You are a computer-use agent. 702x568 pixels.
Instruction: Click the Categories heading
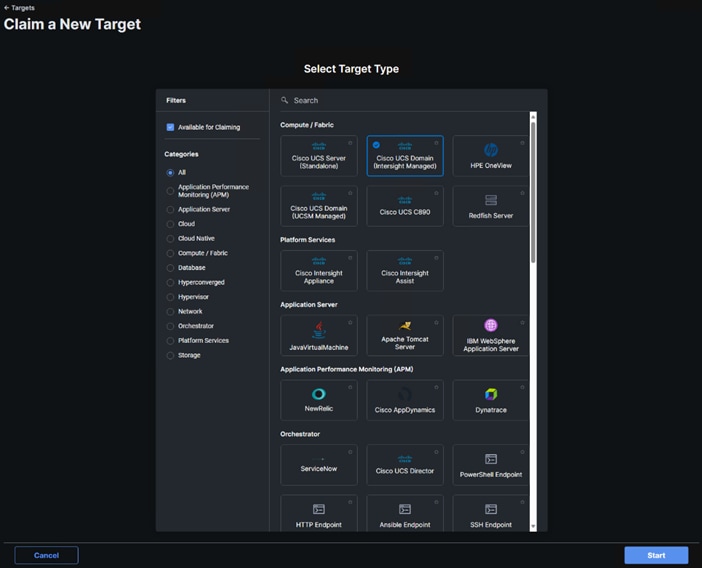click(x=181, y=154)
